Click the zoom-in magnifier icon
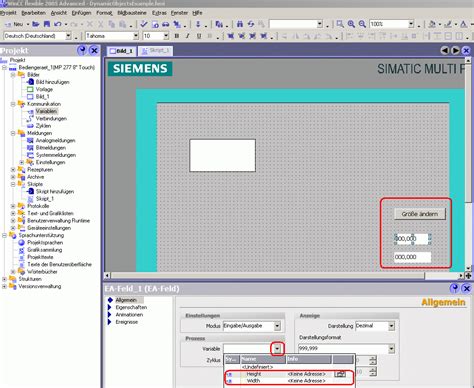The width and height of the screenshot is (474, 388). pyautogui.click(x=351, y=24)
